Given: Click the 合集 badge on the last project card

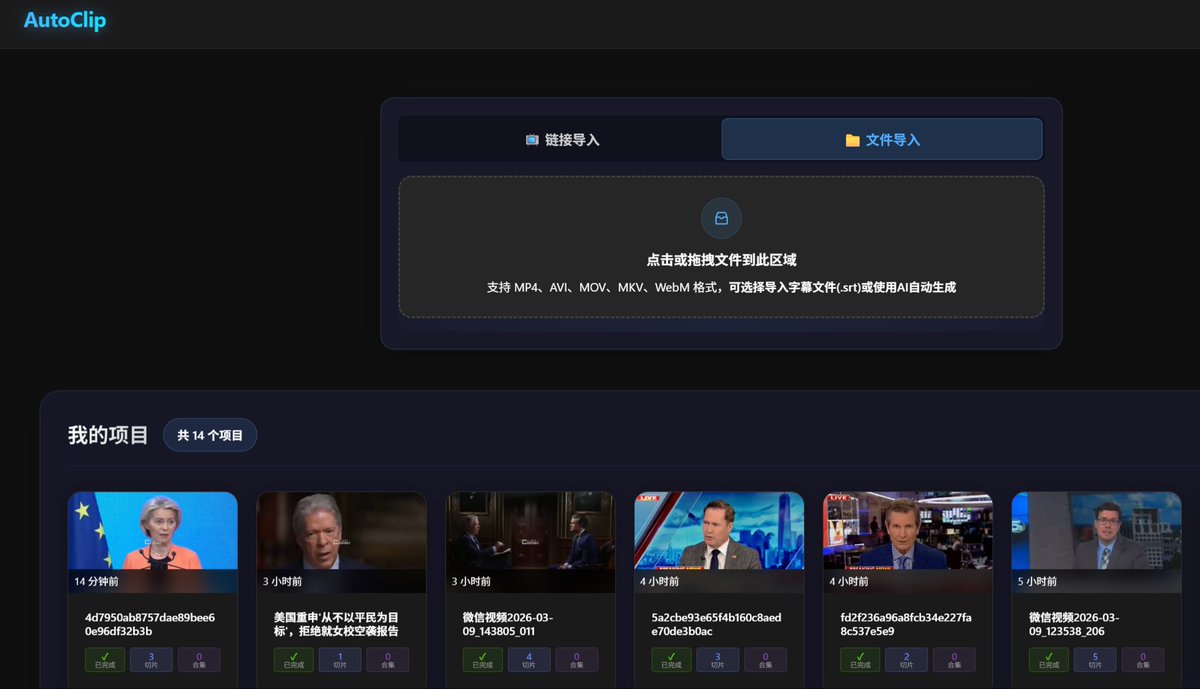Looking at the screenshot, I should pyautogui.click(x=1142, y=660).
